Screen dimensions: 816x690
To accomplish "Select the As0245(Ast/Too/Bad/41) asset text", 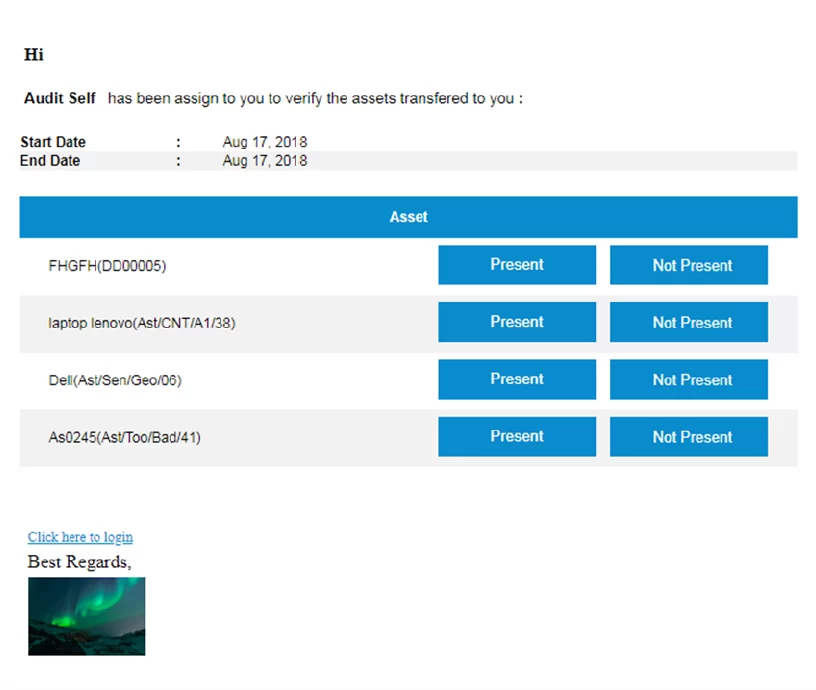I will coord(124,437).
